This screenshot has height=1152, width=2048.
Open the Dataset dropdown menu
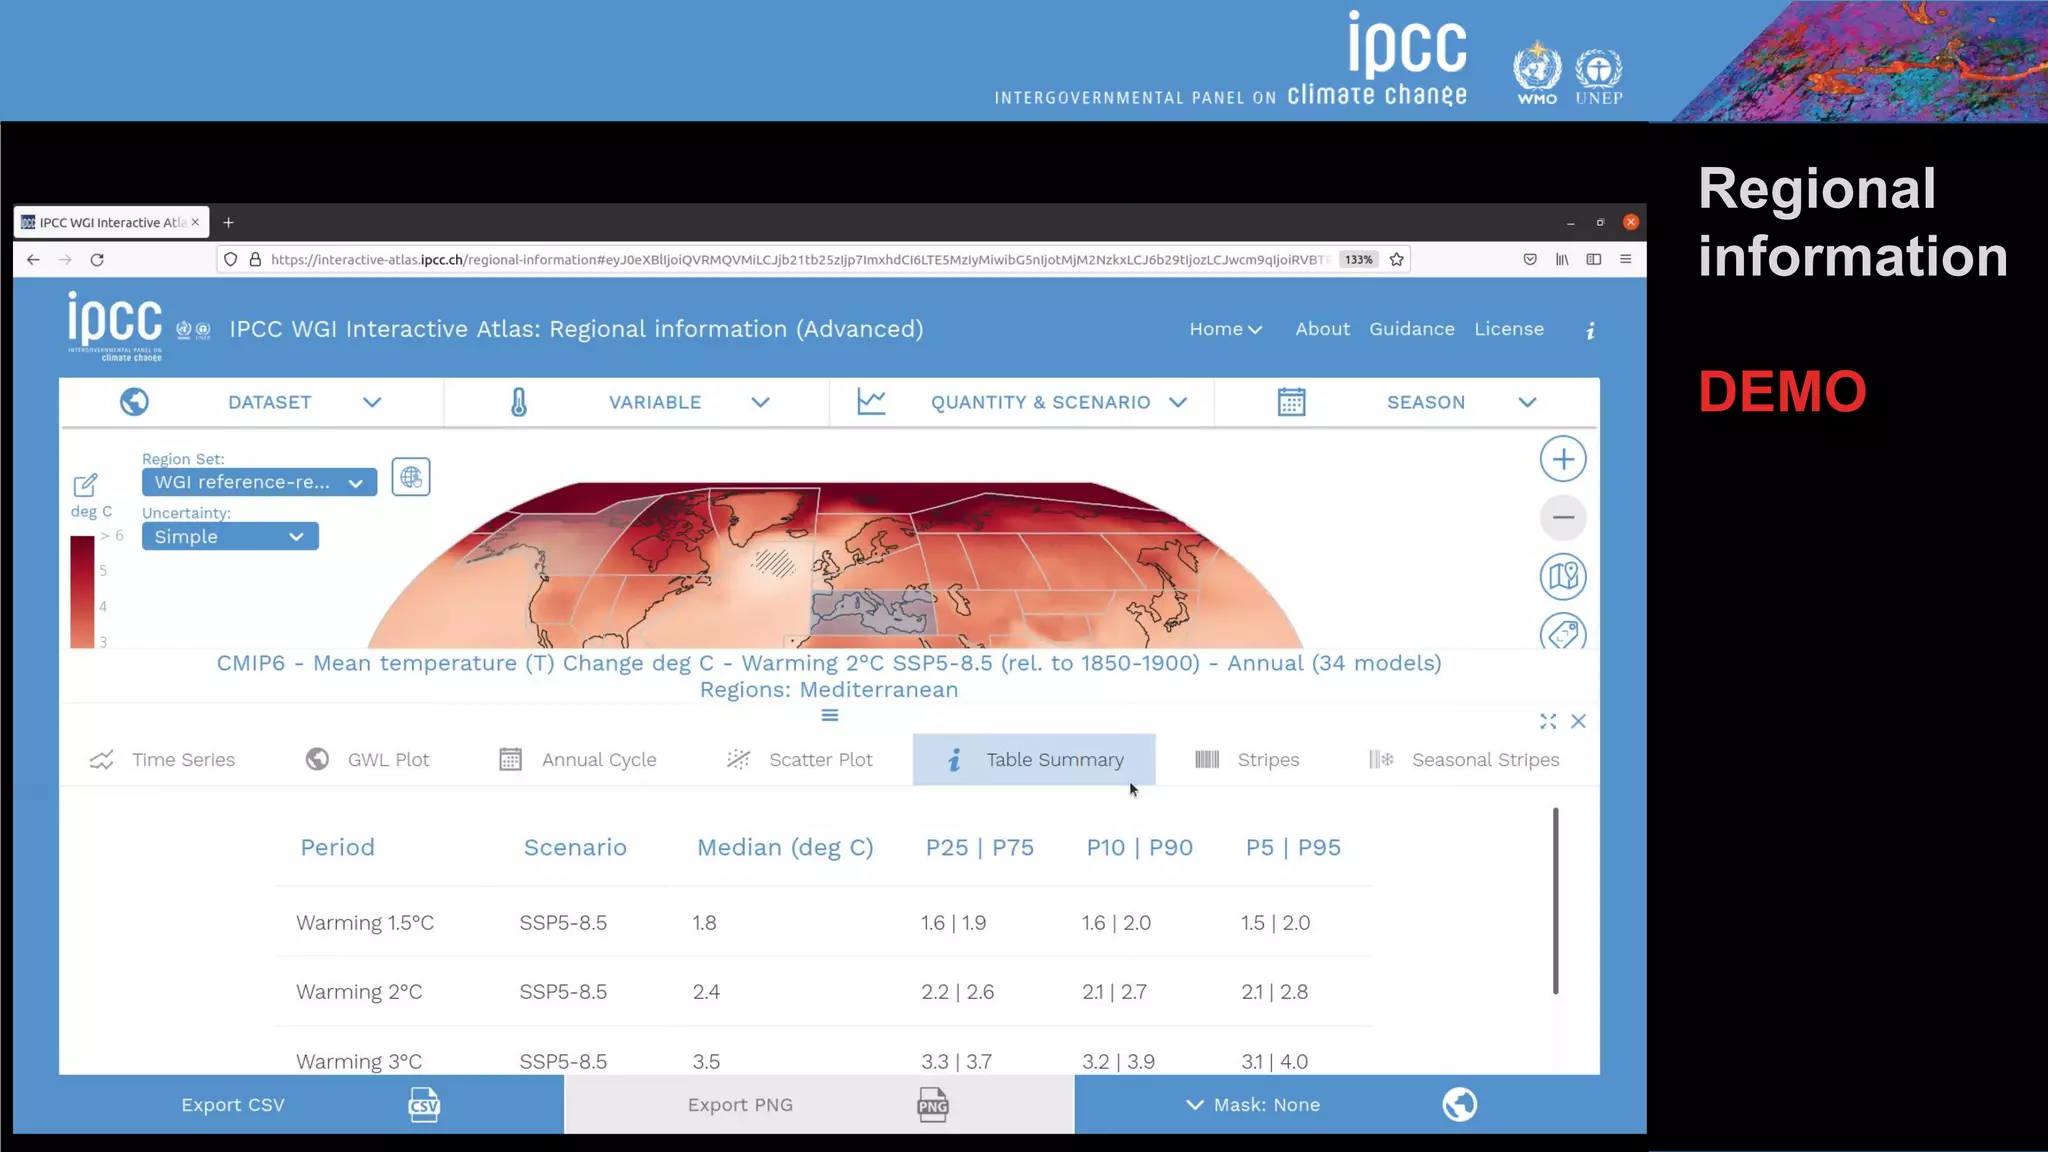pos(252,402)
